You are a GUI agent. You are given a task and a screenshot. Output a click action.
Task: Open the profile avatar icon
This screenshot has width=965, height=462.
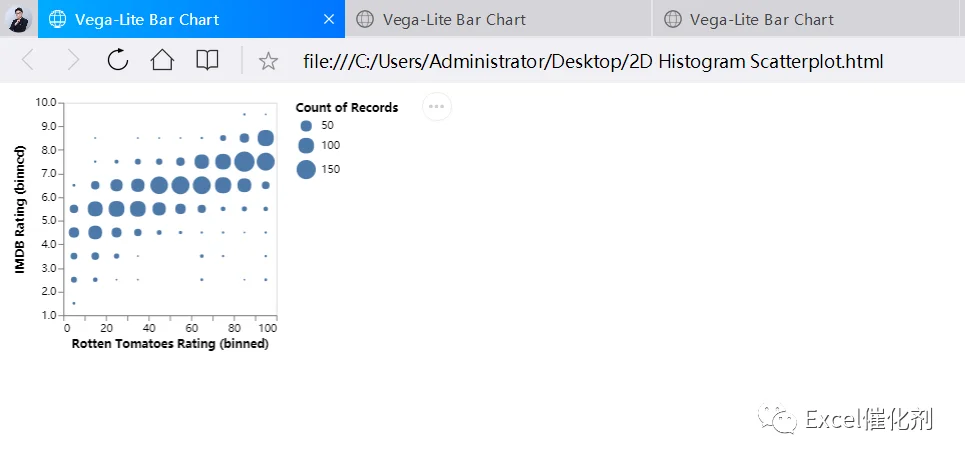pyautogui.click(x=18, y=18)
